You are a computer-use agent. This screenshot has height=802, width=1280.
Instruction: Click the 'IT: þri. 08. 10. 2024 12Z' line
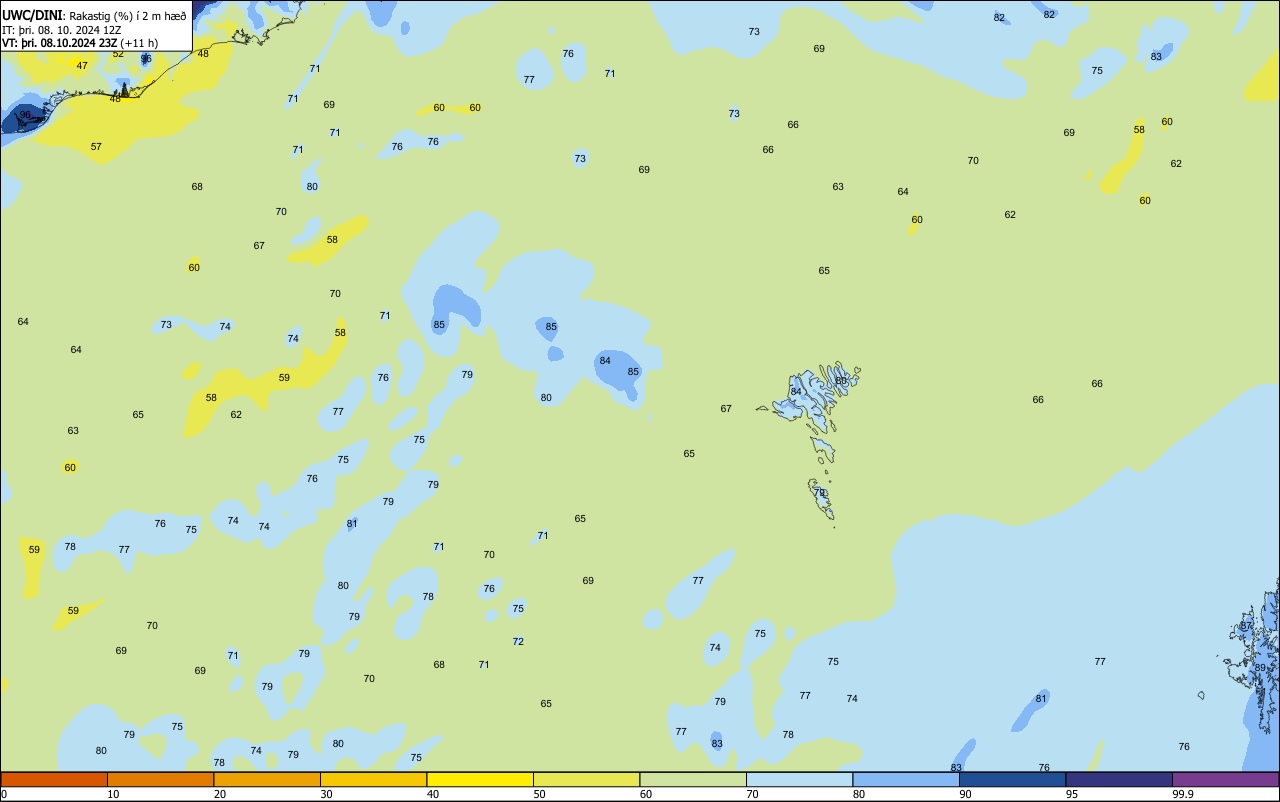[x=62, y=29]
